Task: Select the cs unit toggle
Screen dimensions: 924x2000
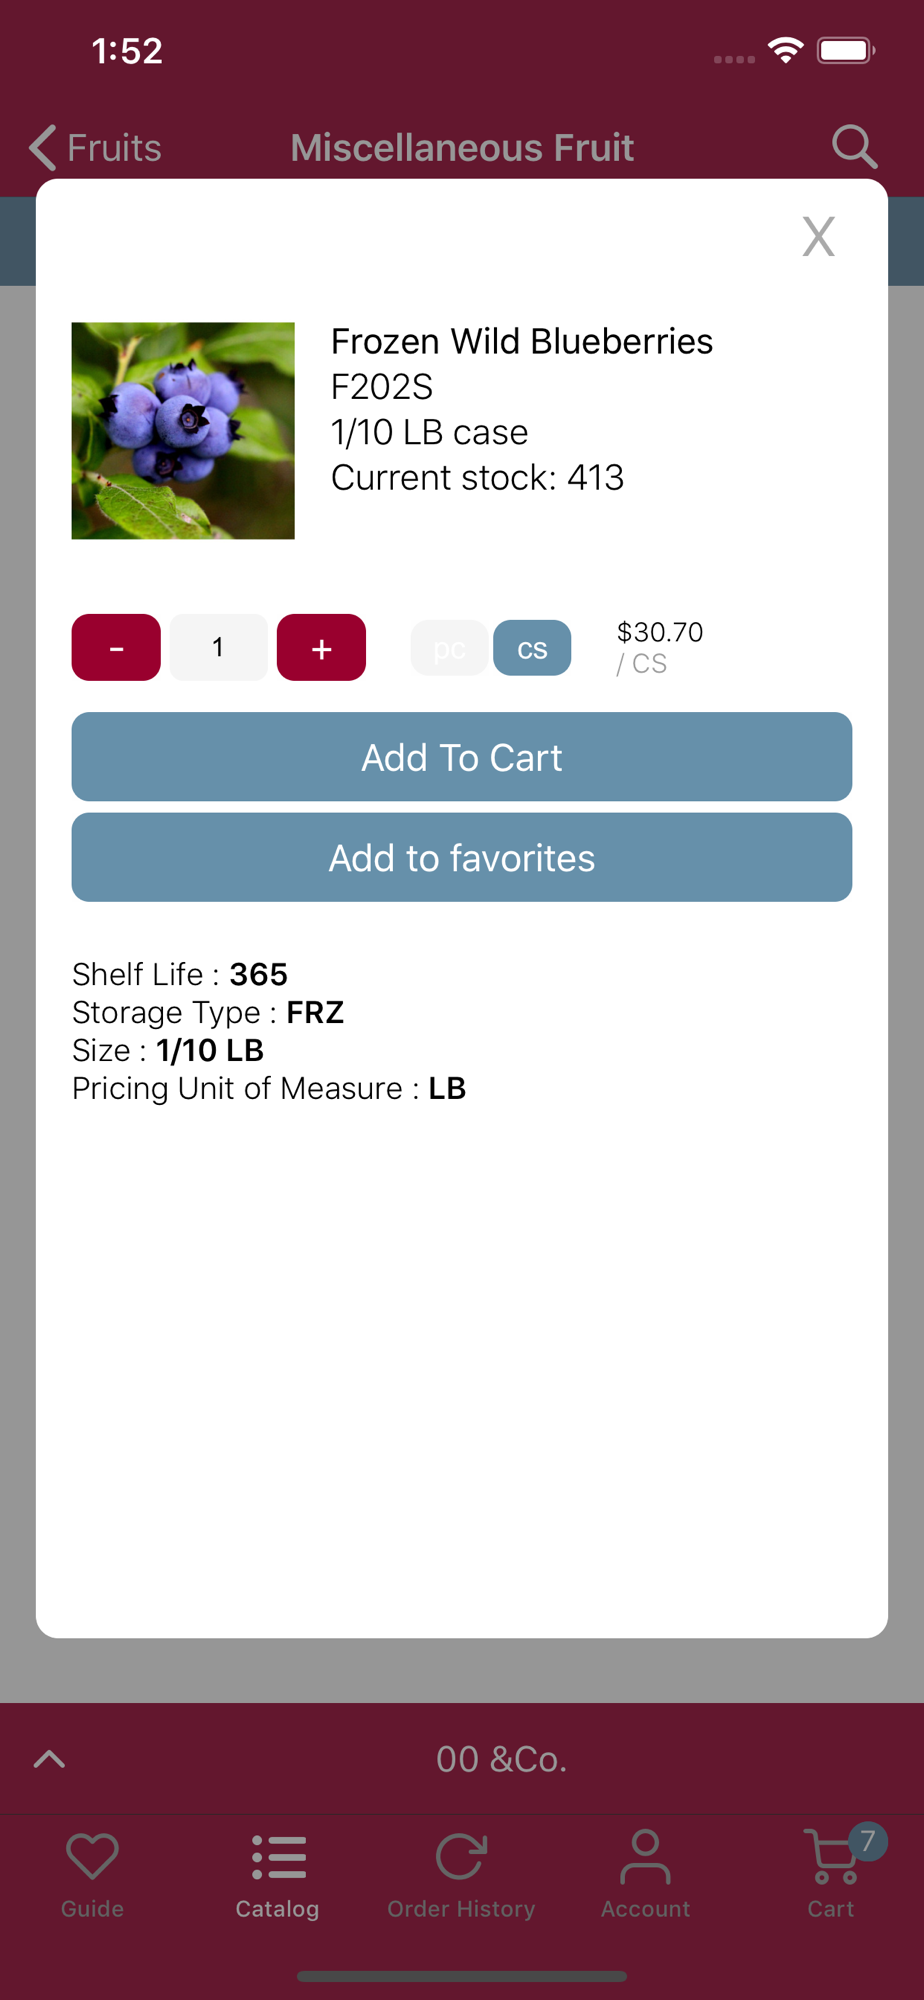Action: (x=532, y=648)
